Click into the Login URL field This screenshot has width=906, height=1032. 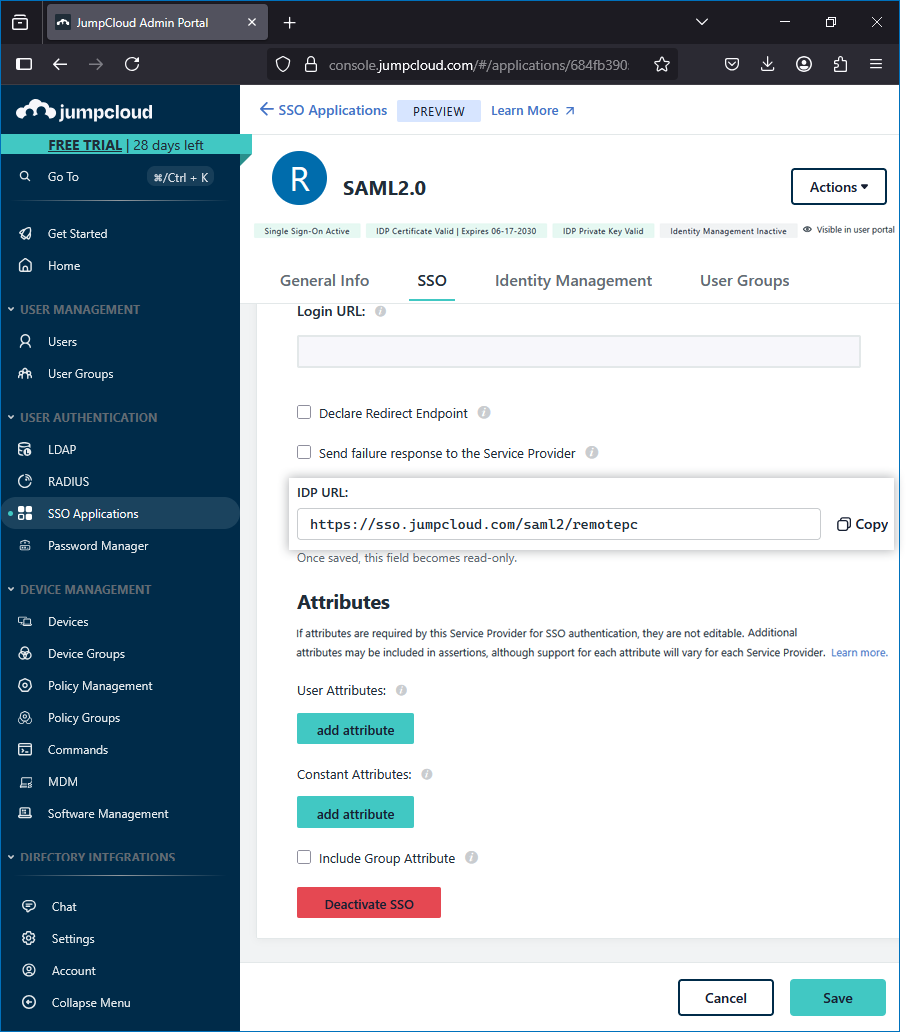pyautogui.click(x=578, y=352)
